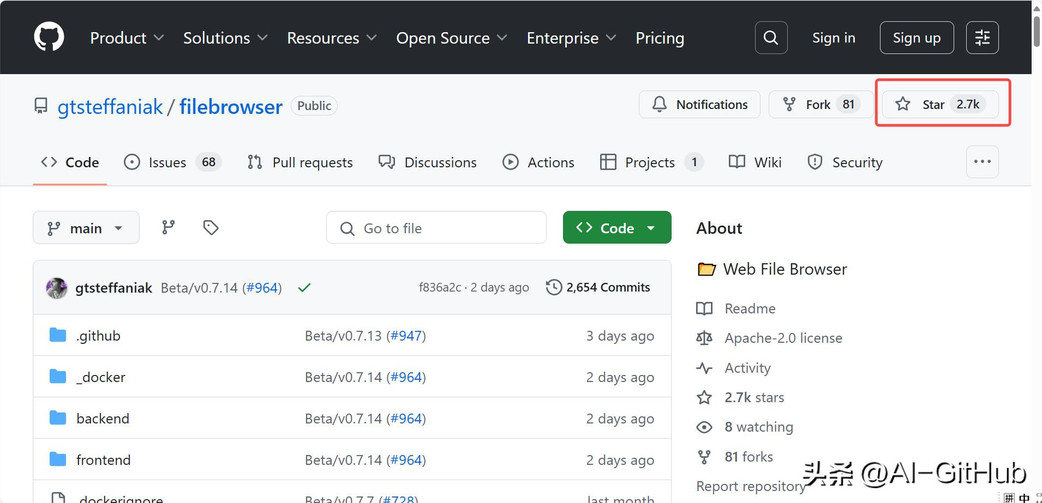The image size is (1042, 503).
Task: Switch to the Issues tab
Action: coord(172,162)
